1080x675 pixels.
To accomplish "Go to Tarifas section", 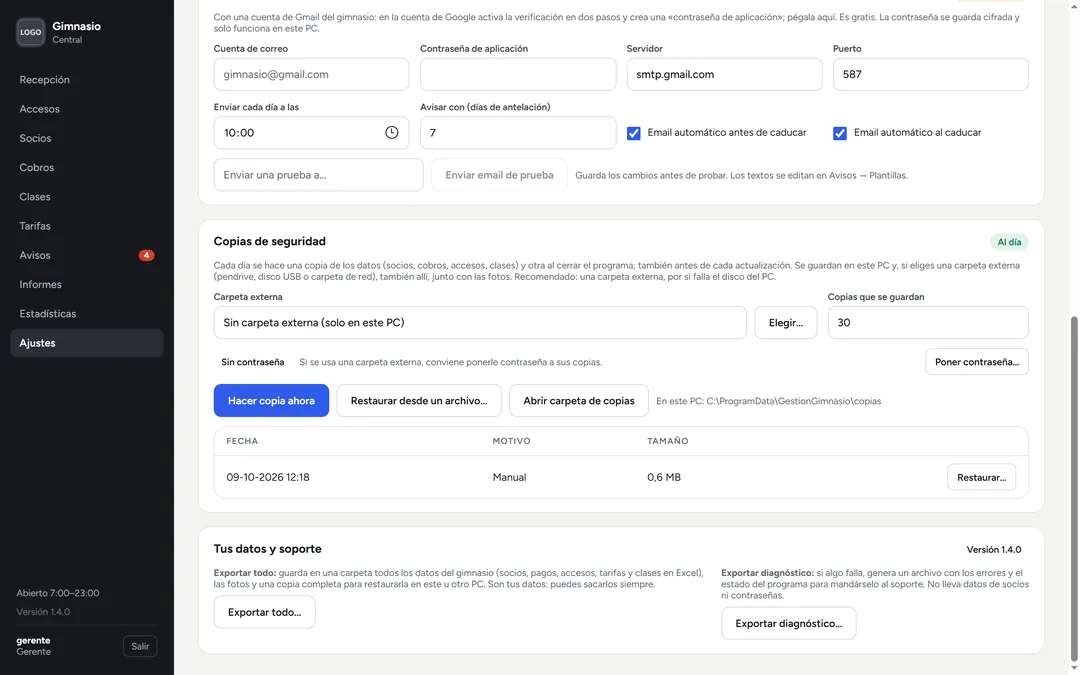I will [x=87, y=226].
